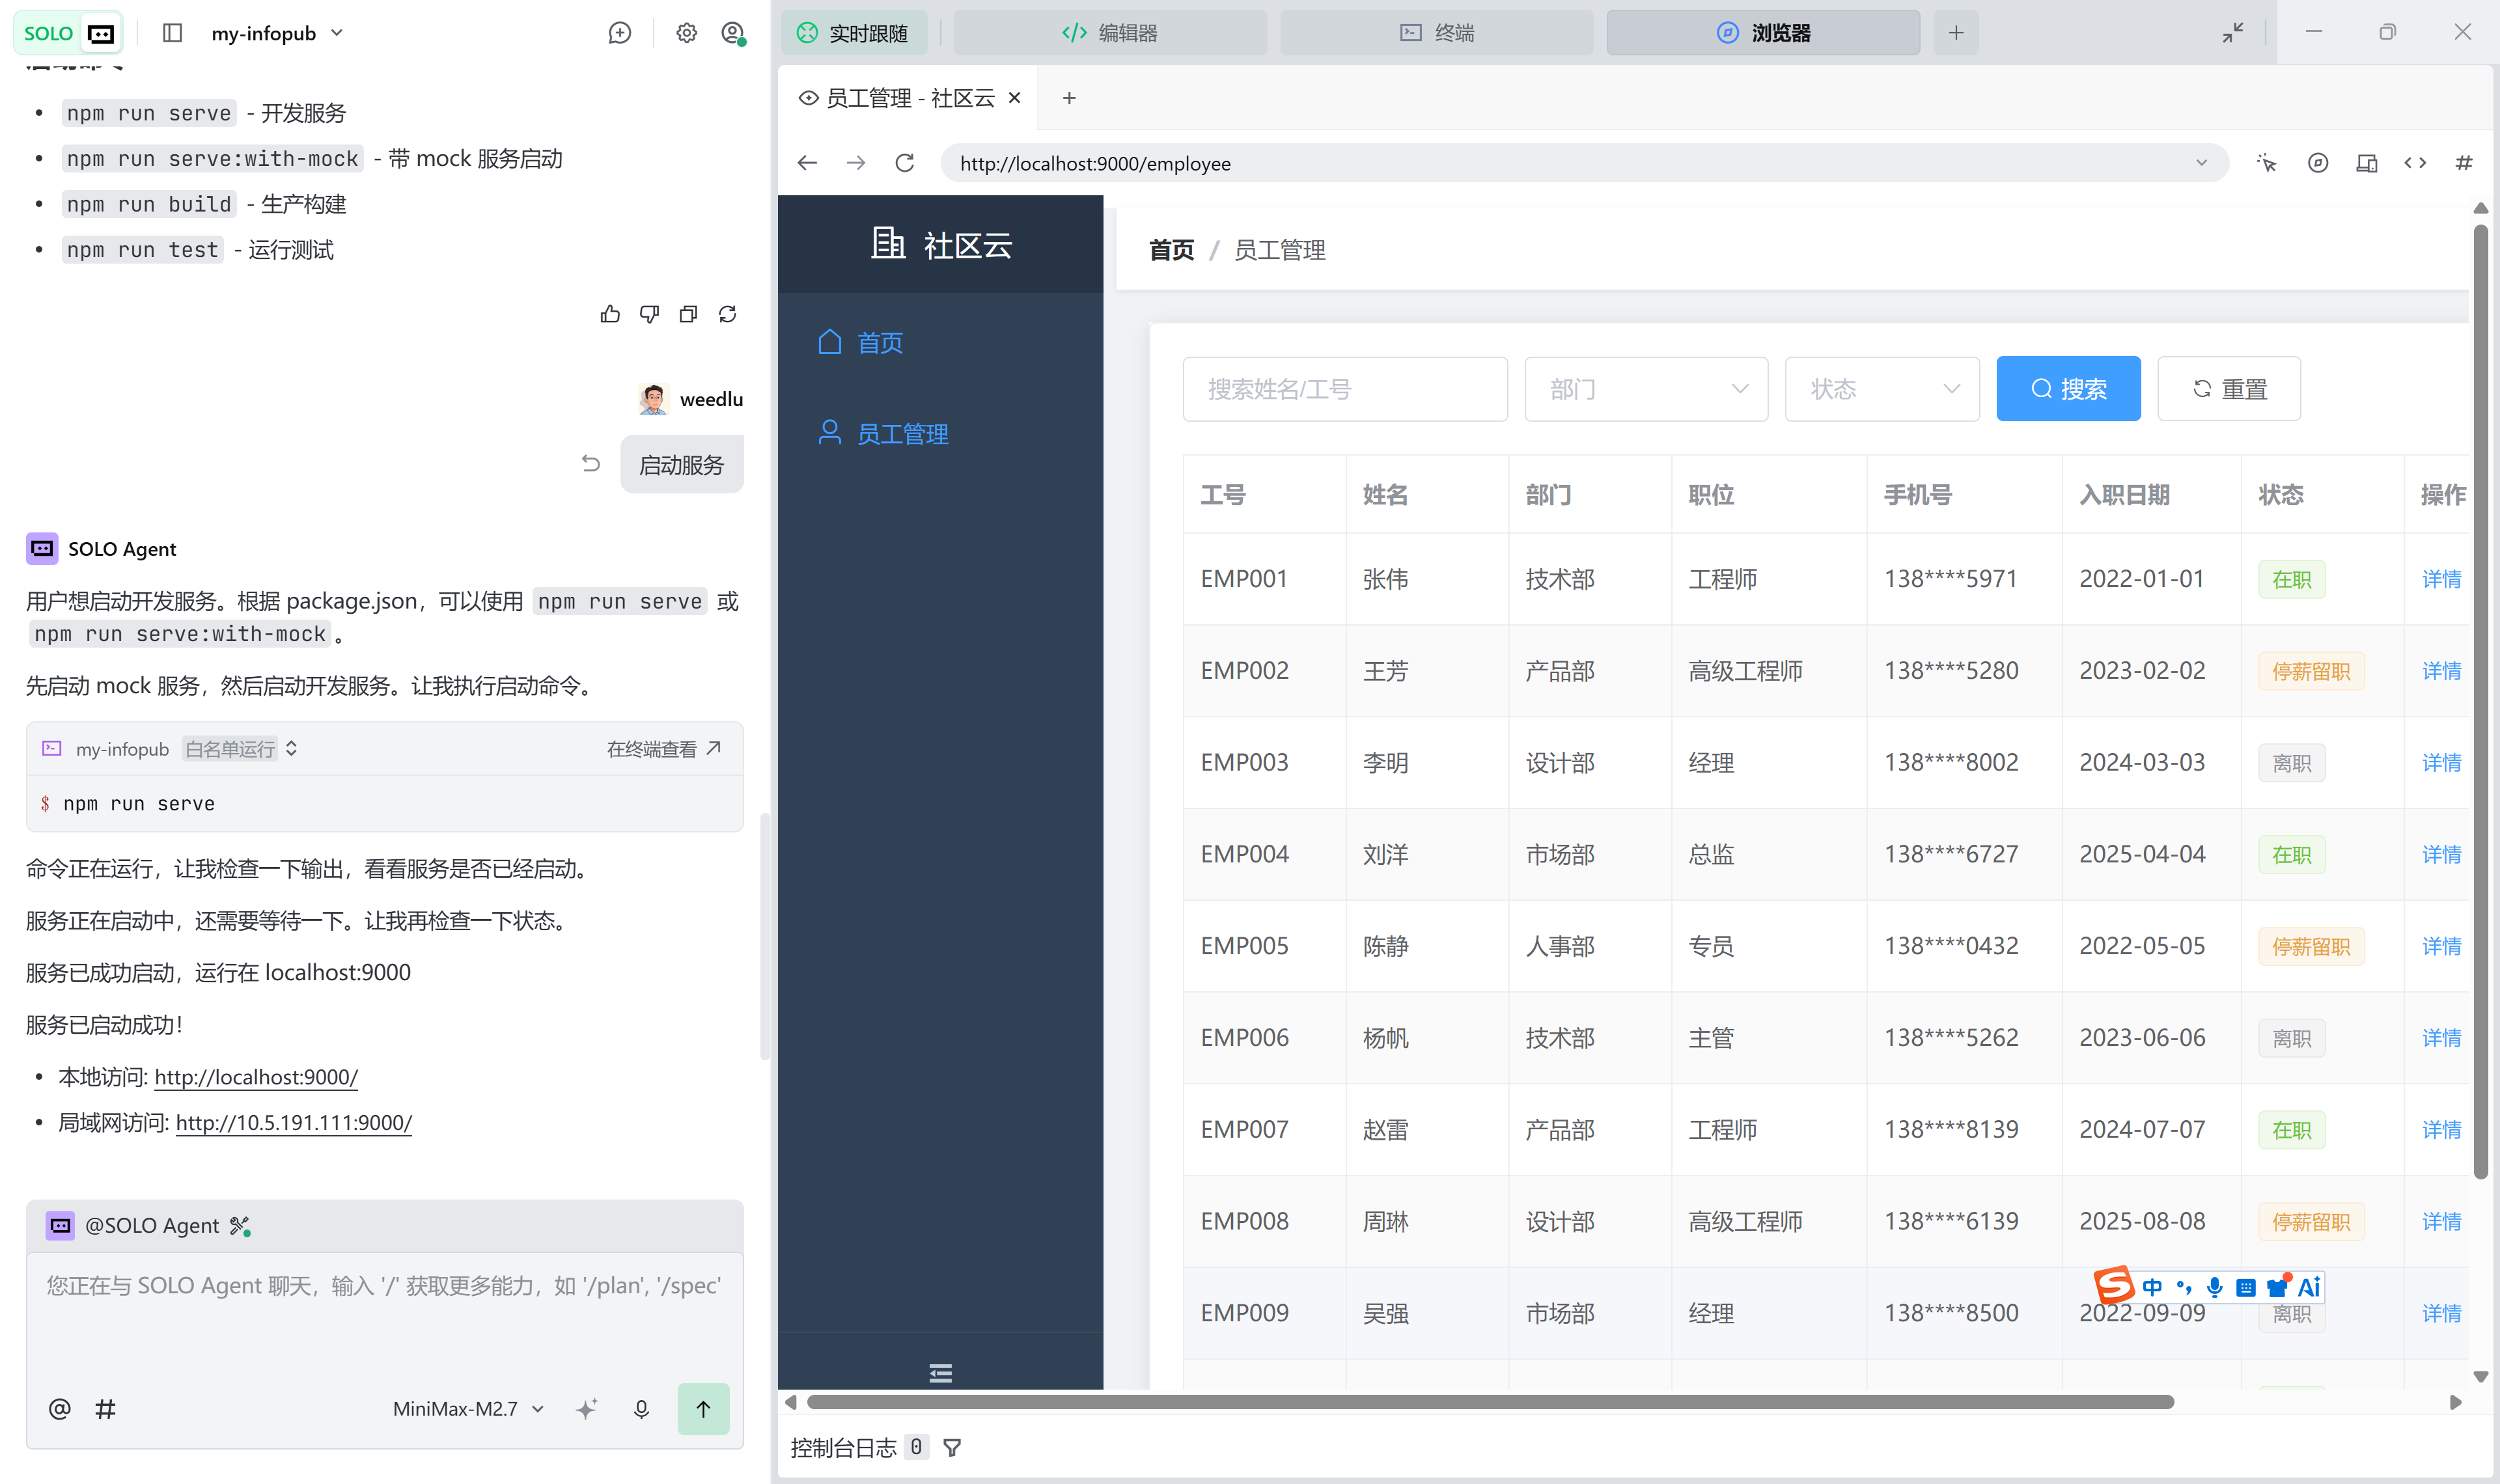Go back in the embedded browser
The width and height of the screenshot is (2500, 1484).
[x=807, y=163]
